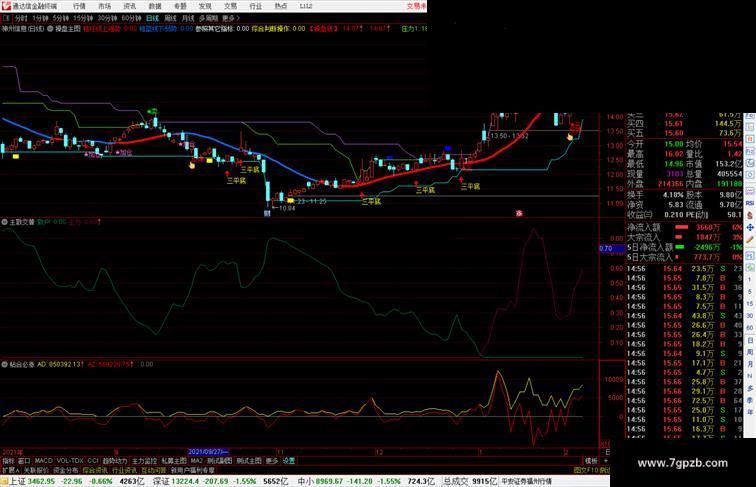Select the 15-minute period in right sidebar
This screenshot has width=756, height=487.
pos(750,304)
